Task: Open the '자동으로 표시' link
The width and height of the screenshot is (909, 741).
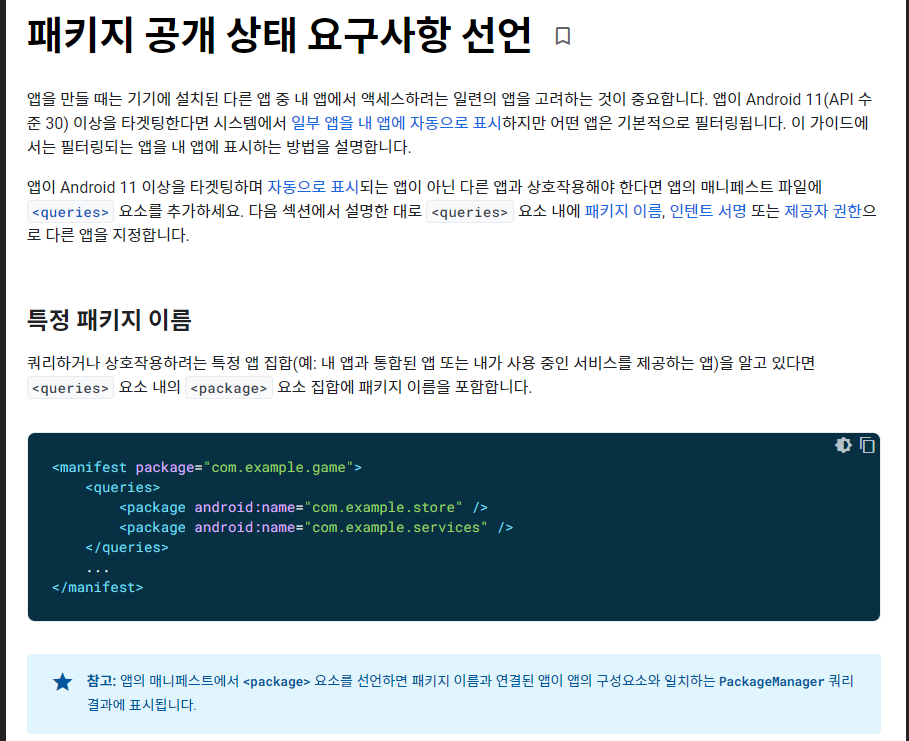Action: [x=313, y=187]
